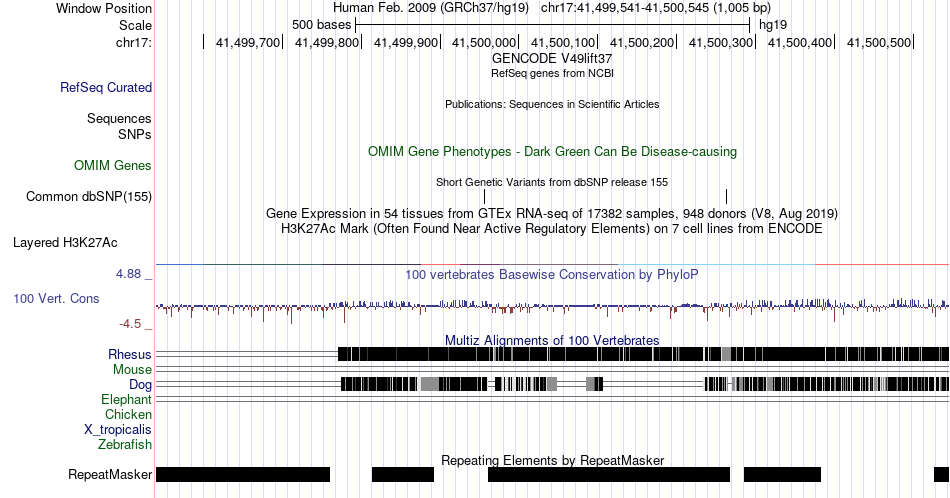
Task: Select the Rhesus alignment label
Action: (x=130, y=354)
